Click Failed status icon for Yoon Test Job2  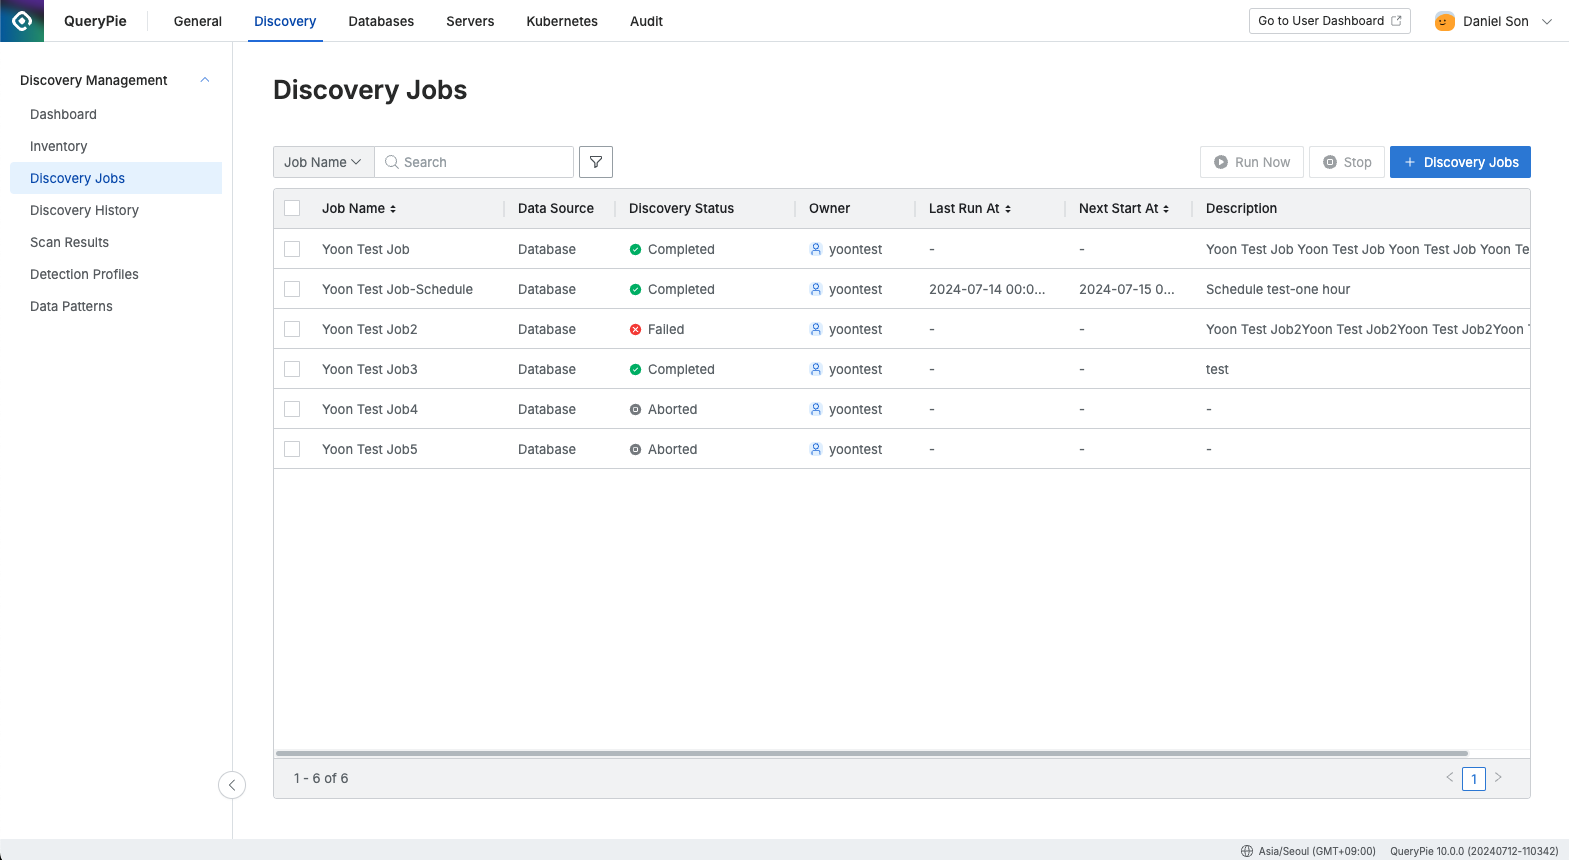pyautogui.click(x=635, y=329)
